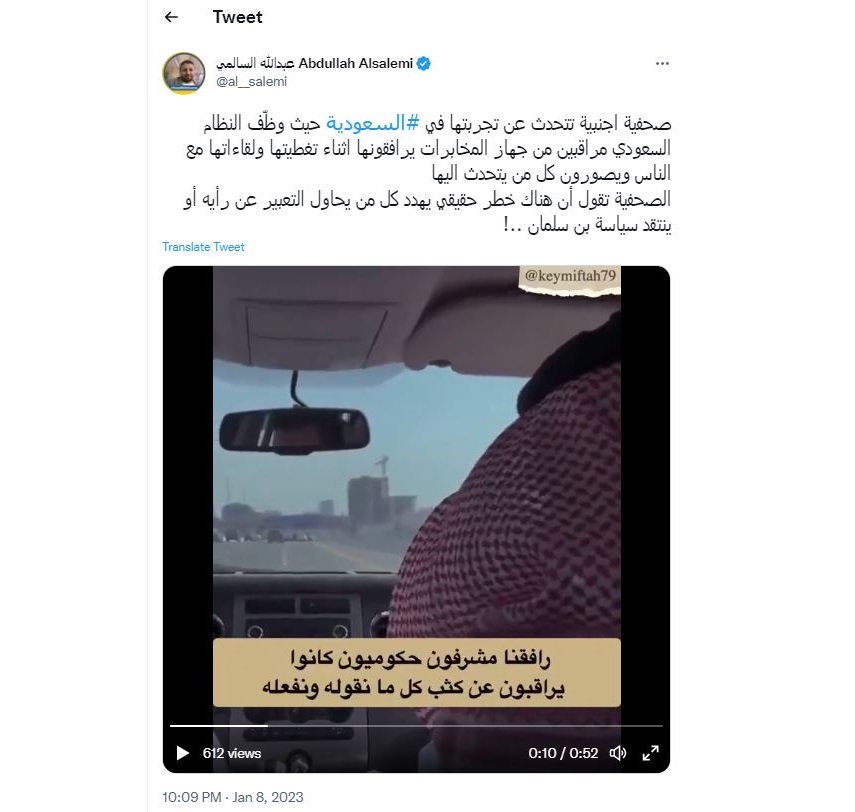Click the Arabic tweet body text
The width and height of the screenshot is (855, 812).
tap(428, 173)
